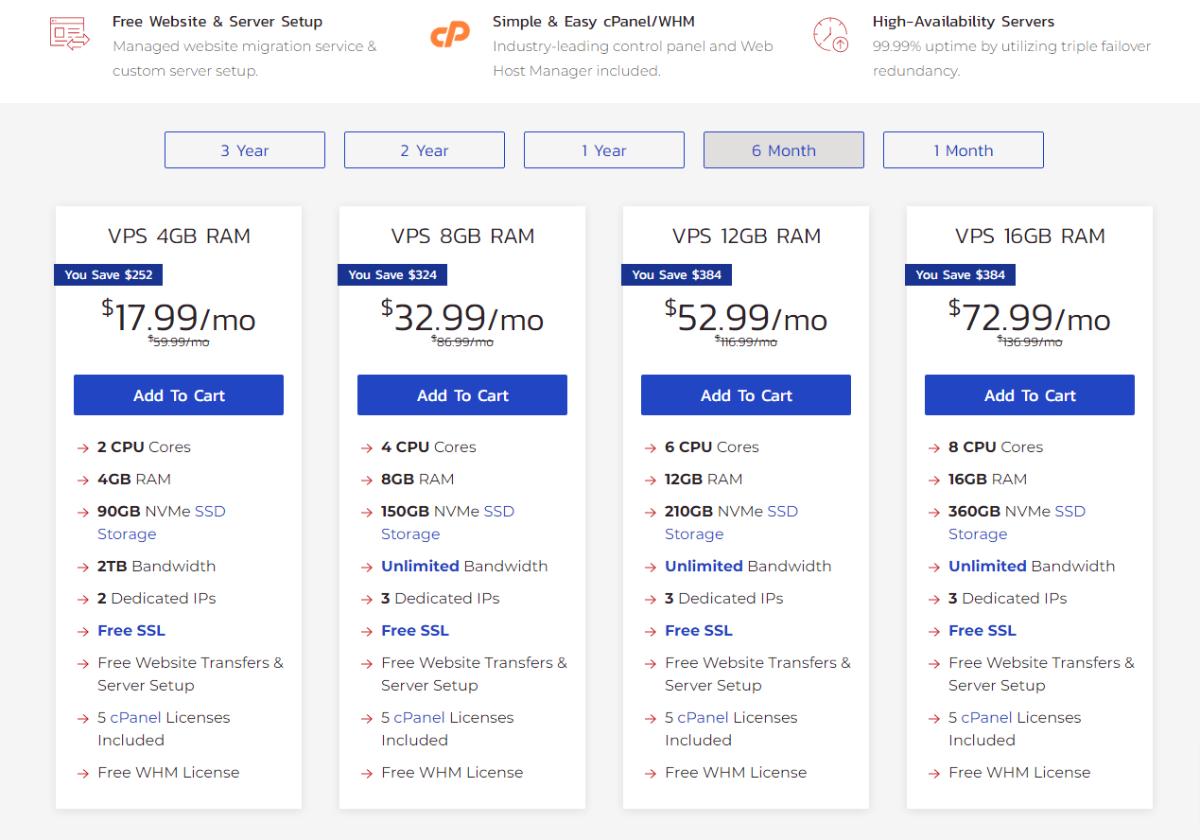Click the High-Availability Servers clock icon

(x=830, y=34)
